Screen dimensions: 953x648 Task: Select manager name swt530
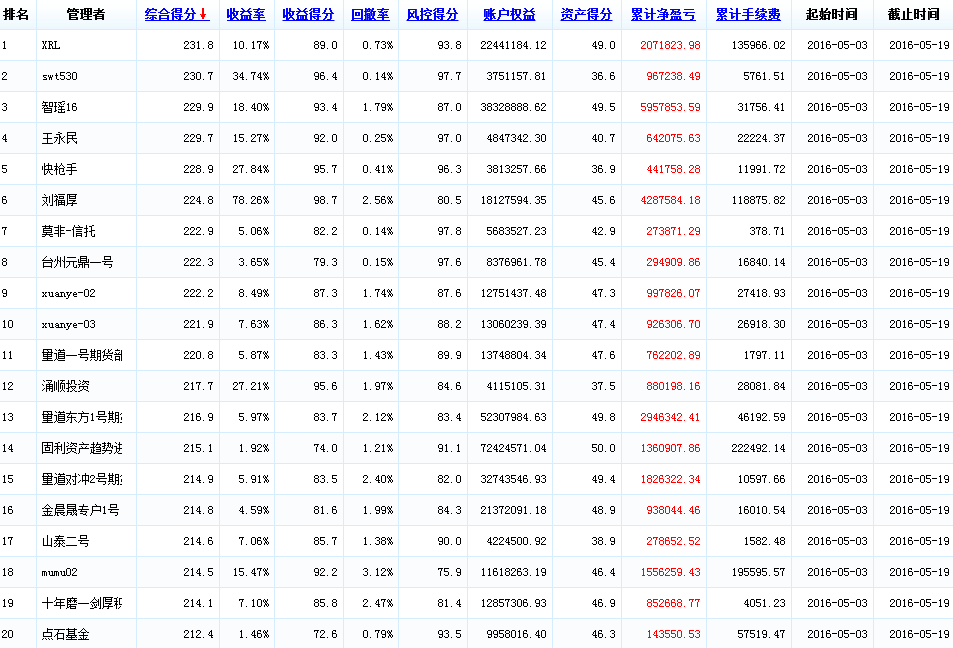point(60,77)
